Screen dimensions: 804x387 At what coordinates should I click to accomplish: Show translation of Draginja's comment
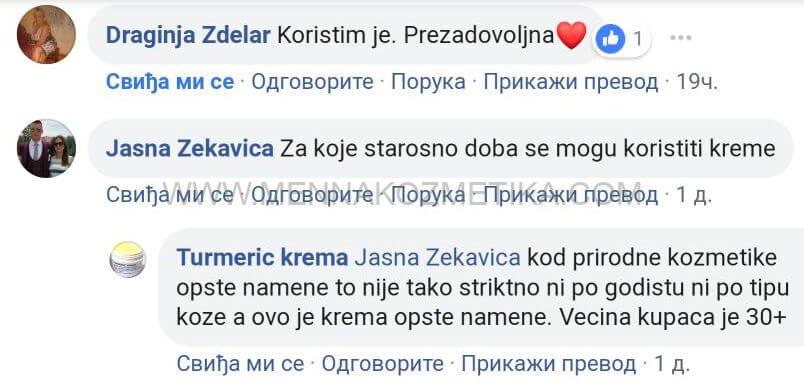[571, 82]
